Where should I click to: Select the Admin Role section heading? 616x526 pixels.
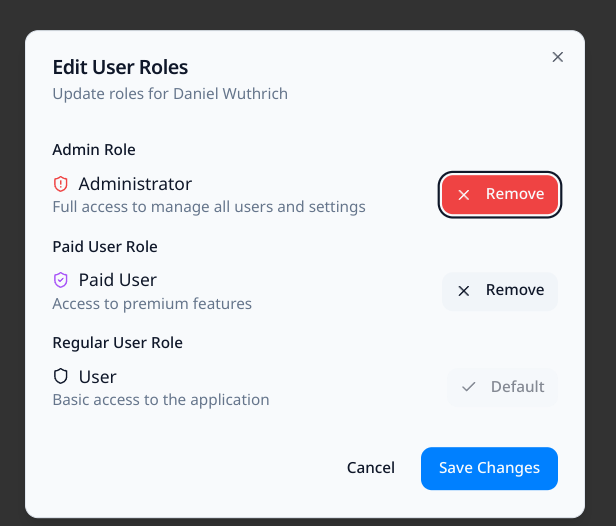coord(94,150)
